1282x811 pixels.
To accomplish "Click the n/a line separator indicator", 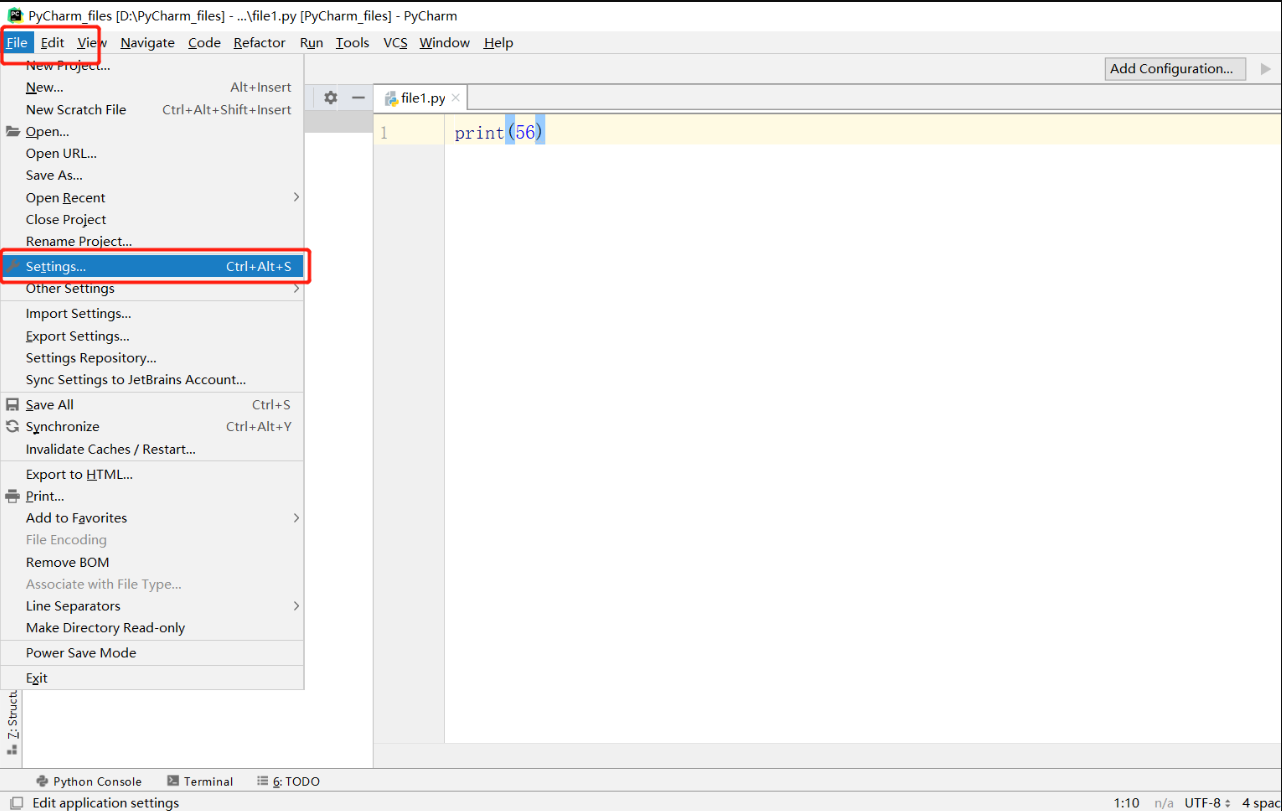I will [1164, 802].
